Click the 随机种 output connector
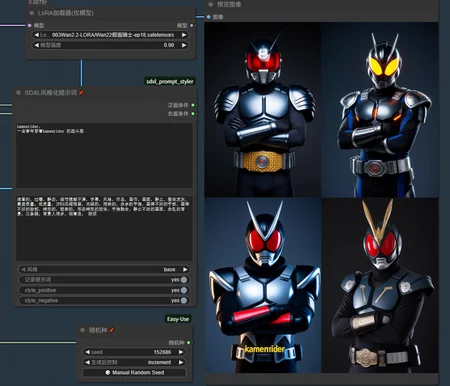Image resolution: width=450 pixels, height=386 pixels. [x=189, y=342]
